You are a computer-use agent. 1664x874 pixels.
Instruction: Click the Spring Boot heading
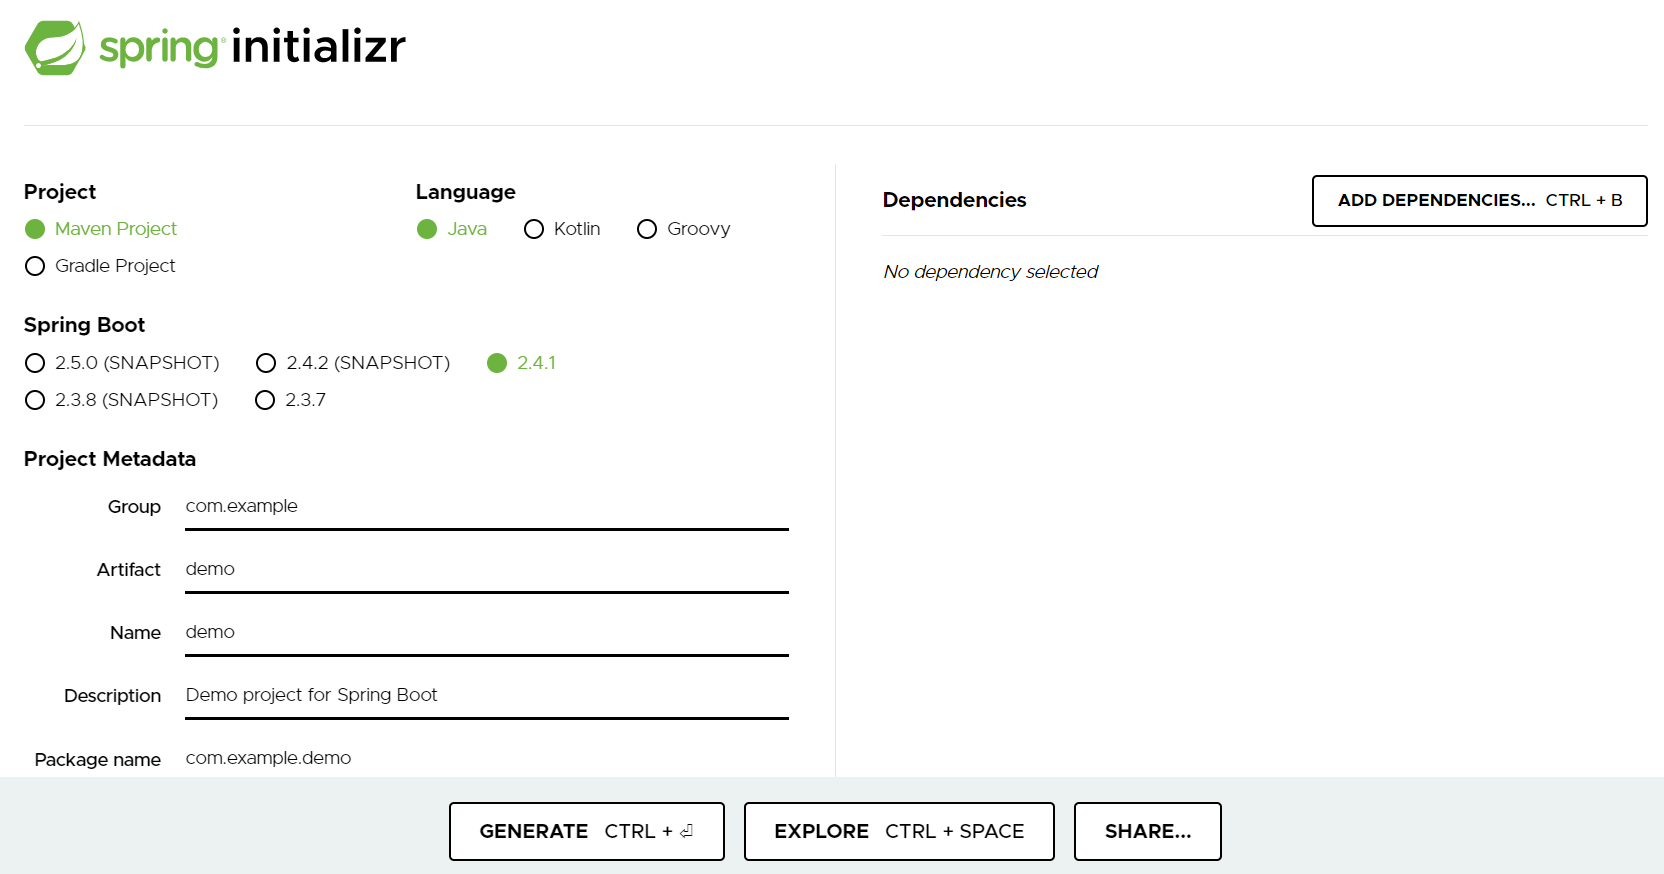(x=84, y=325)
